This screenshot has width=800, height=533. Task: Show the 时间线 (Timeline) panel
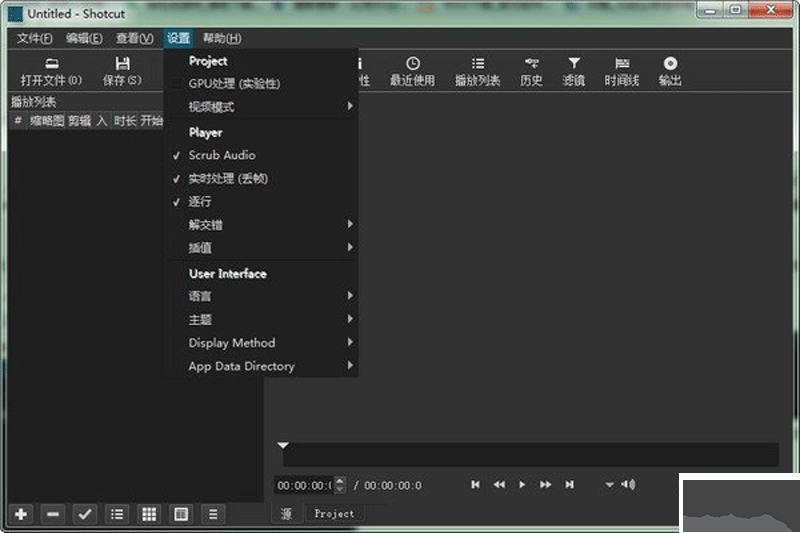coord(621,71)
